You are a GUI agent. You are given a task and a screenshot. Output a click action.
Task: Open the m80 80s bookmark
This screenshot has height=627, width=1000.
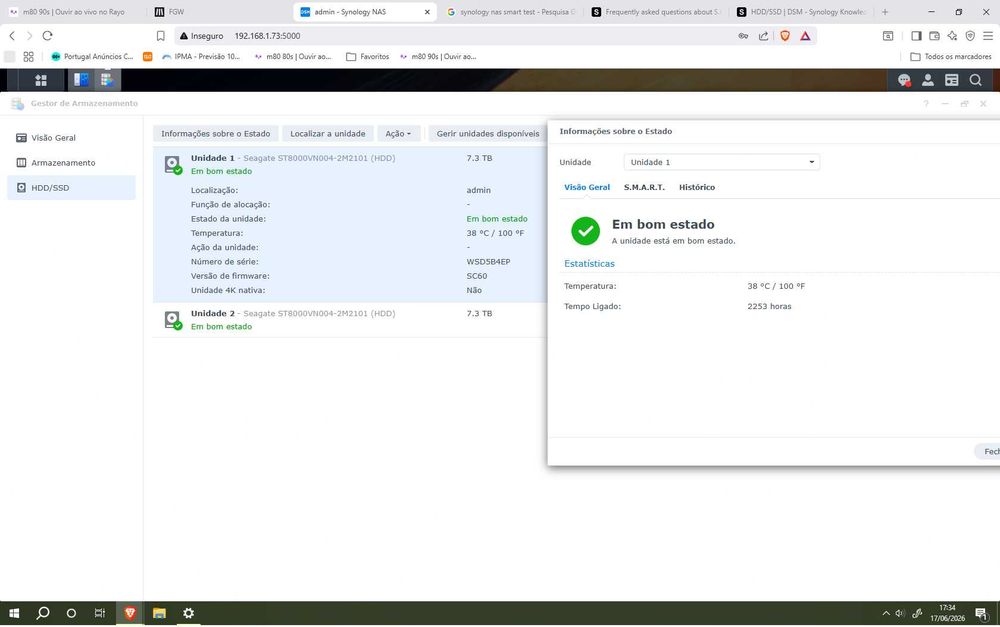click(x=293, y=56)
